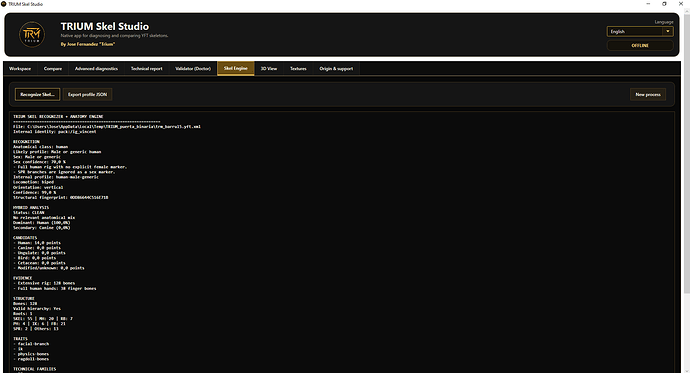Start a New process
Viewport: 690px width, 373px height.
pos(648,94)
